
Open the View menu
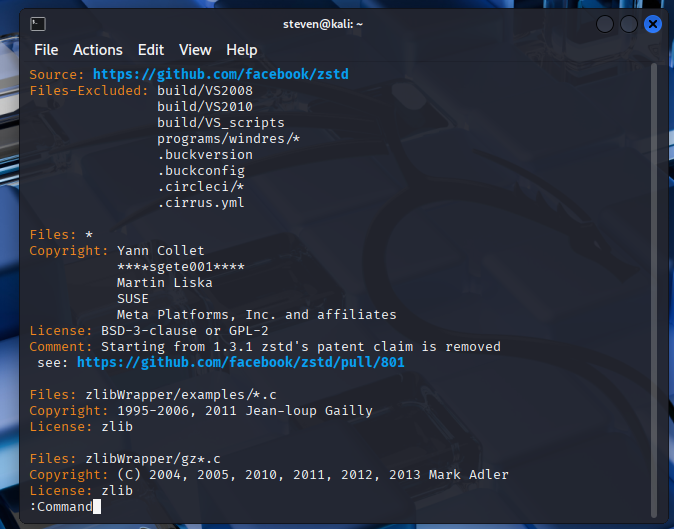pos(195,50)
